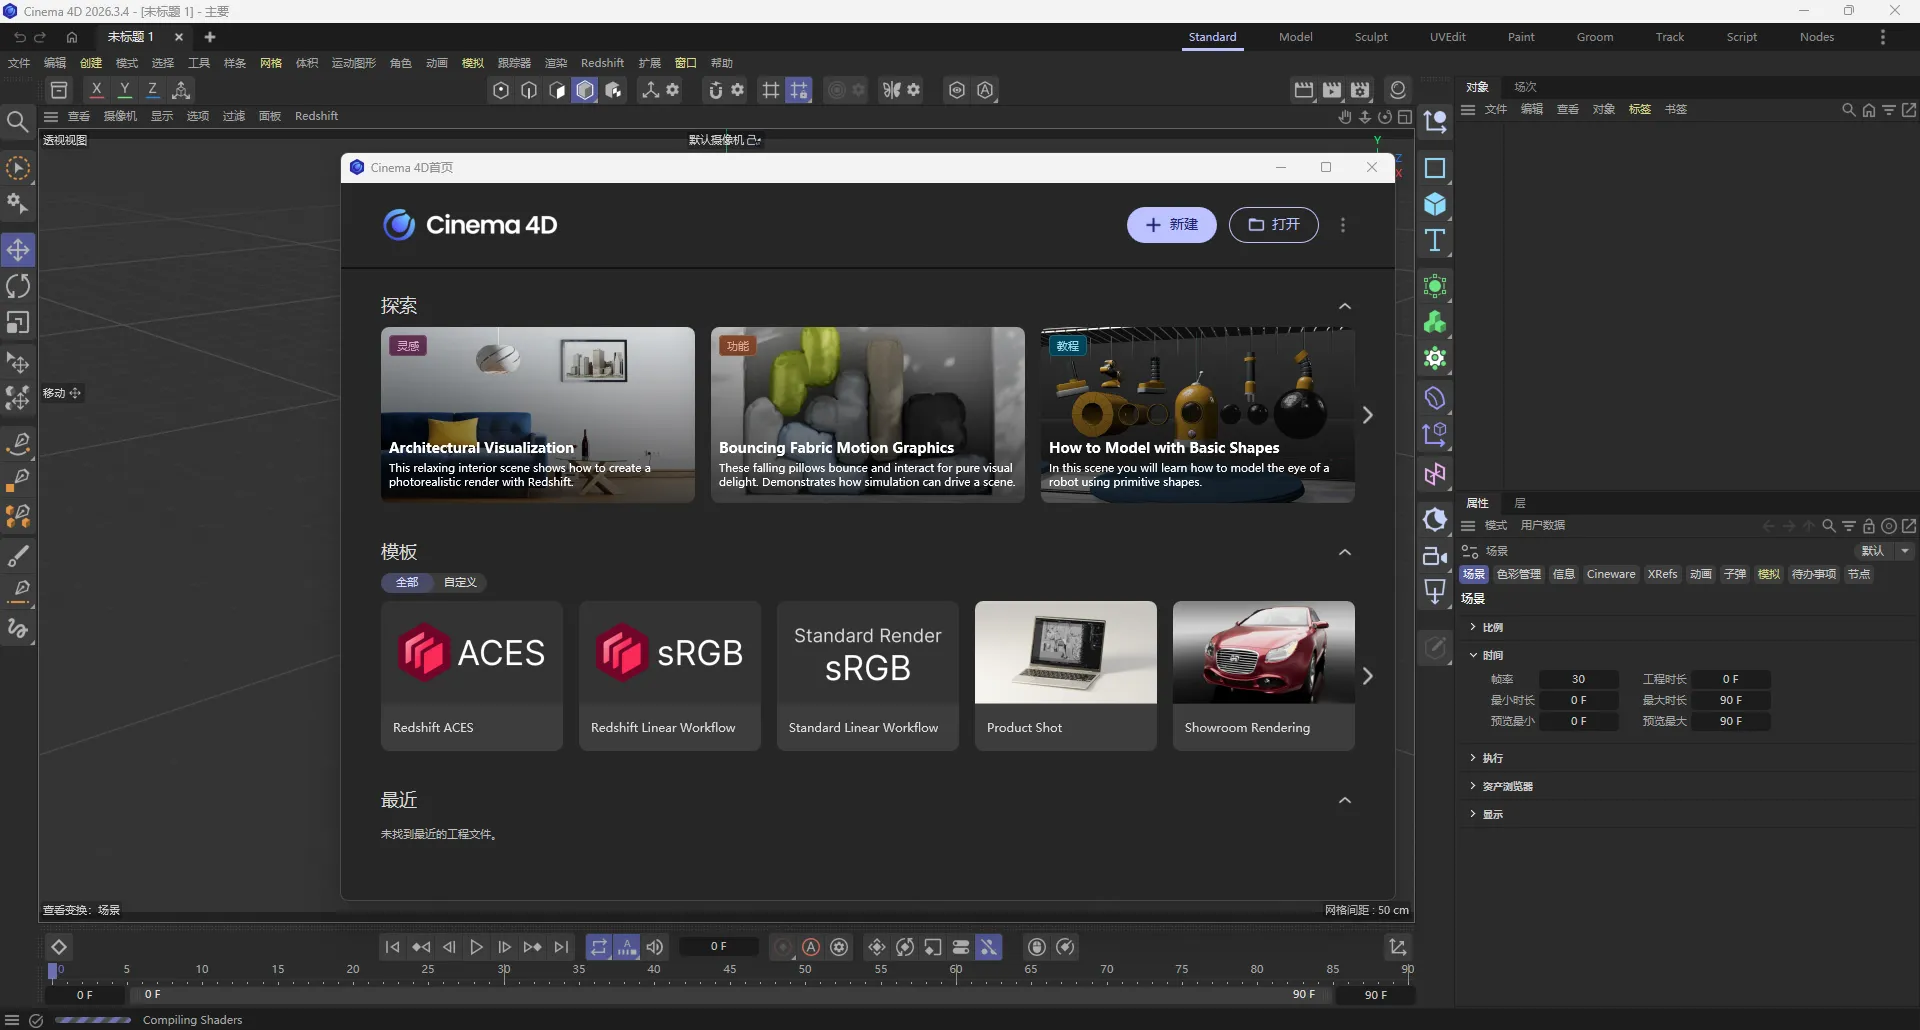Switch to the 色彩管理 attribute tab

[1518, 574]
